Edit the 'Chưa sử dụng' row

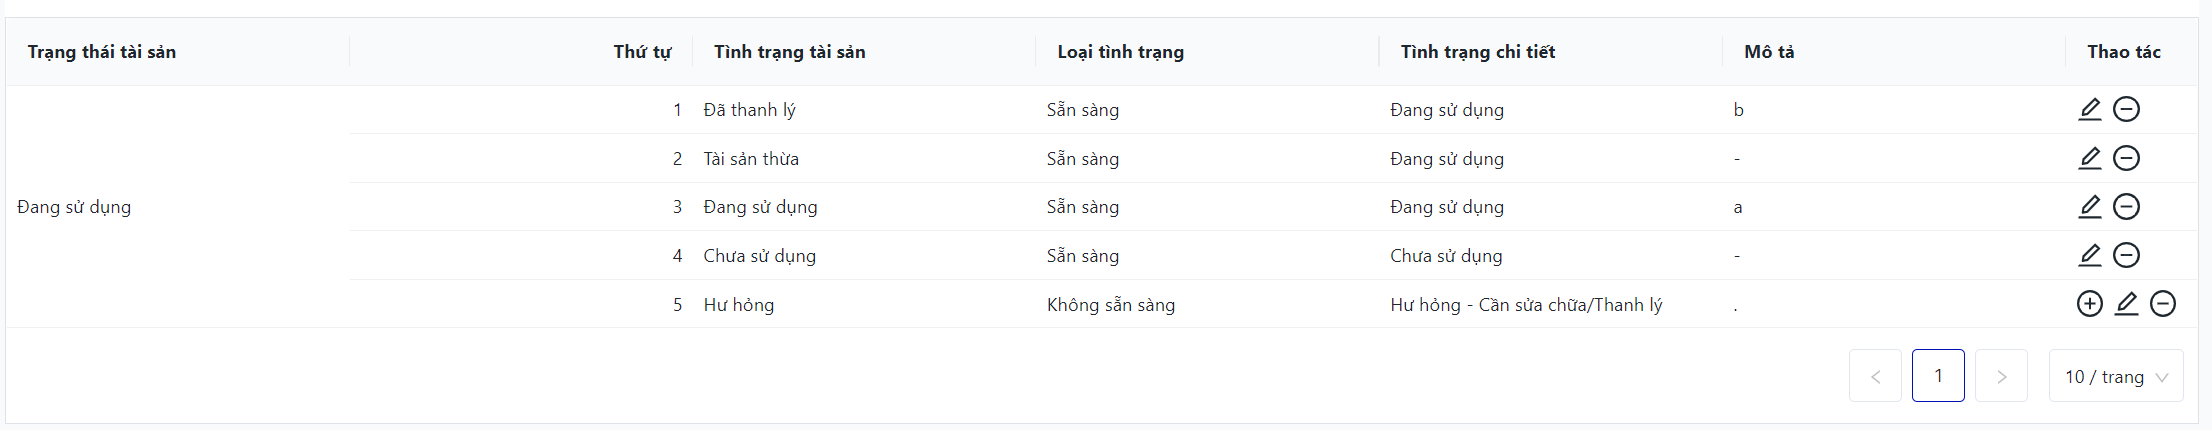point(2090,255)
